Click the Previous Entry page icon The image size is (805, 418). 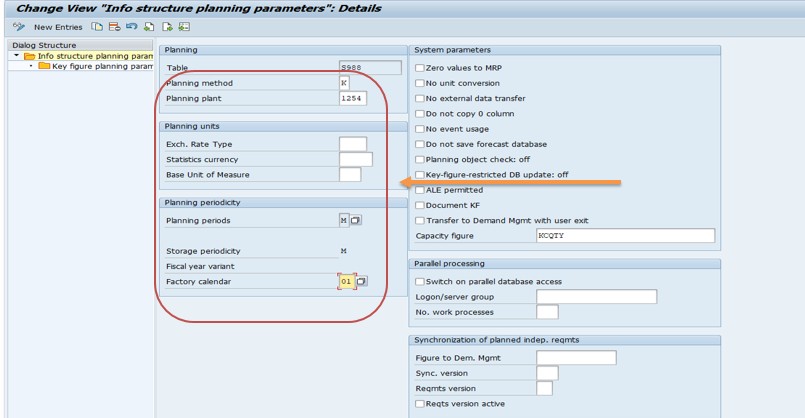(149, 27)
